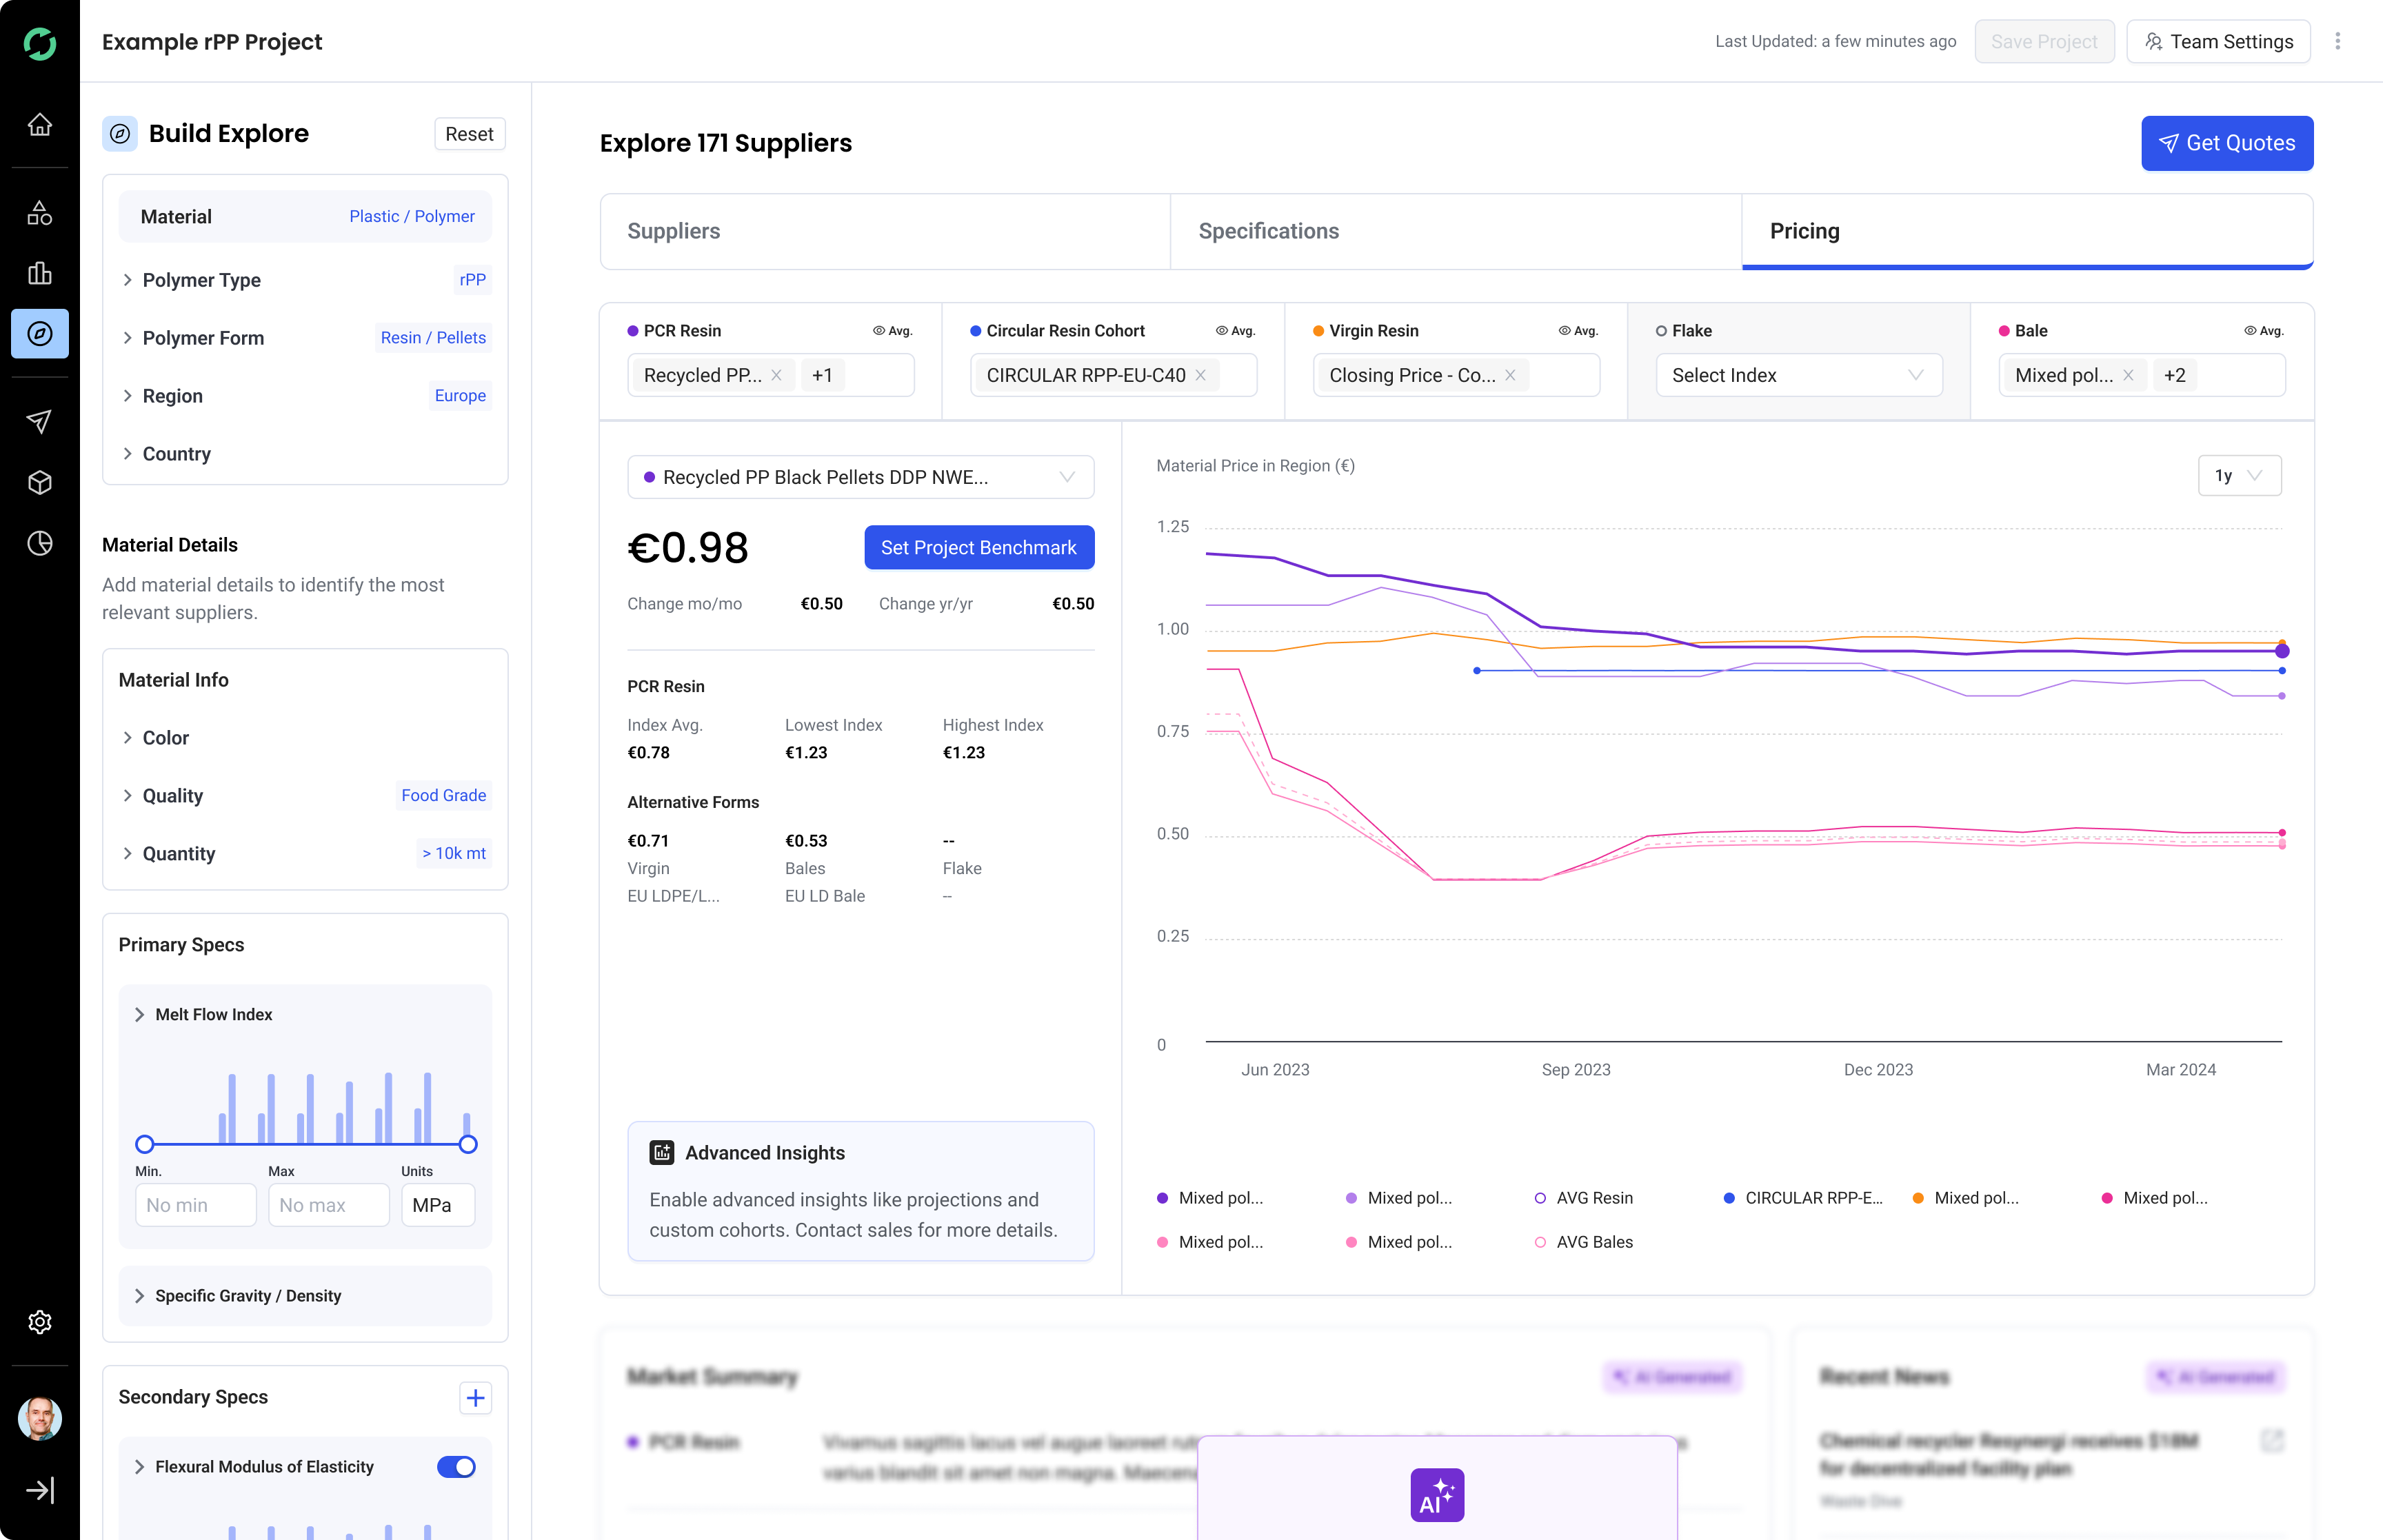Viewport: 2383px width, 1540px height.
Task: Expand the Polymer Type filter
Action: tap(201, 280)
